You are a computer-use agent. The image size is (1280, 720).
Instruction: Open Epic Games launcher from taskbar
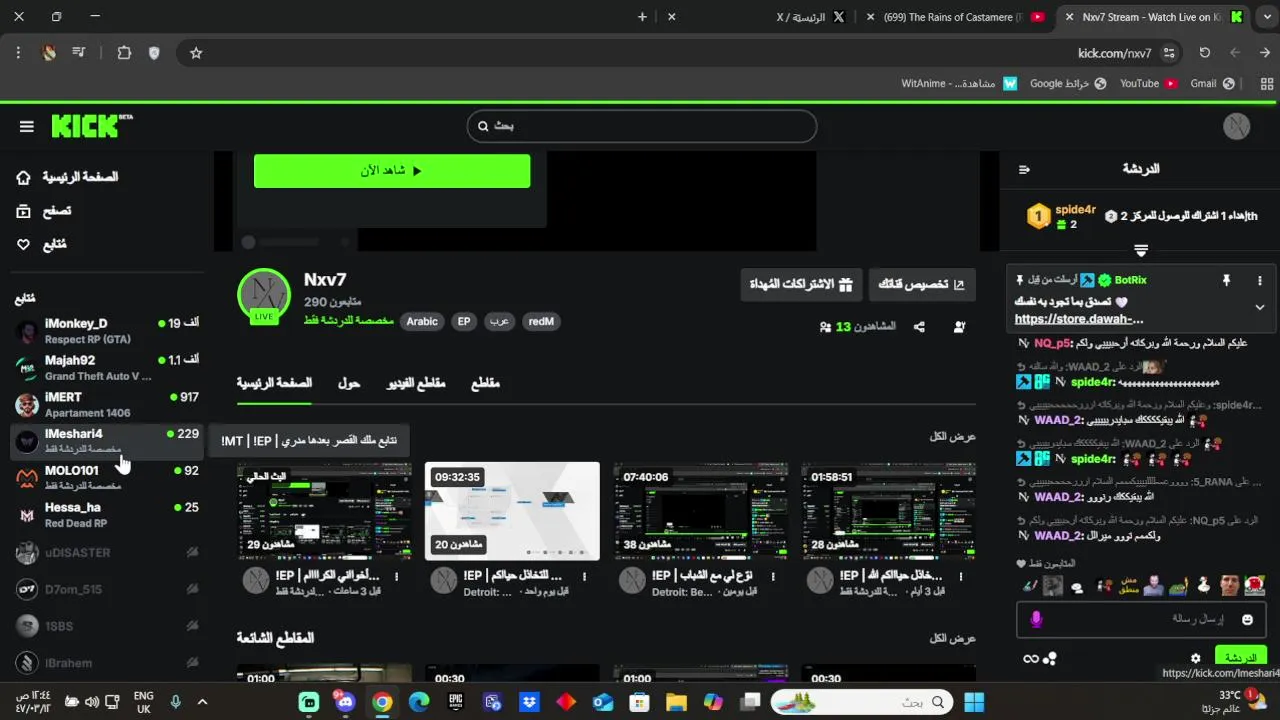(x=456, y=702)
